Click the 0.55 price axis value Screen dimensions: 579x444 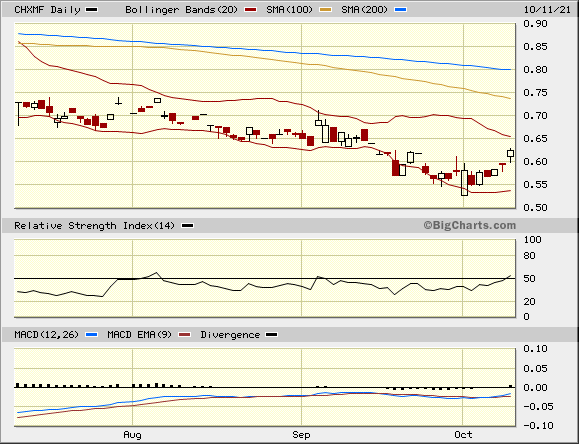(535, 184)
